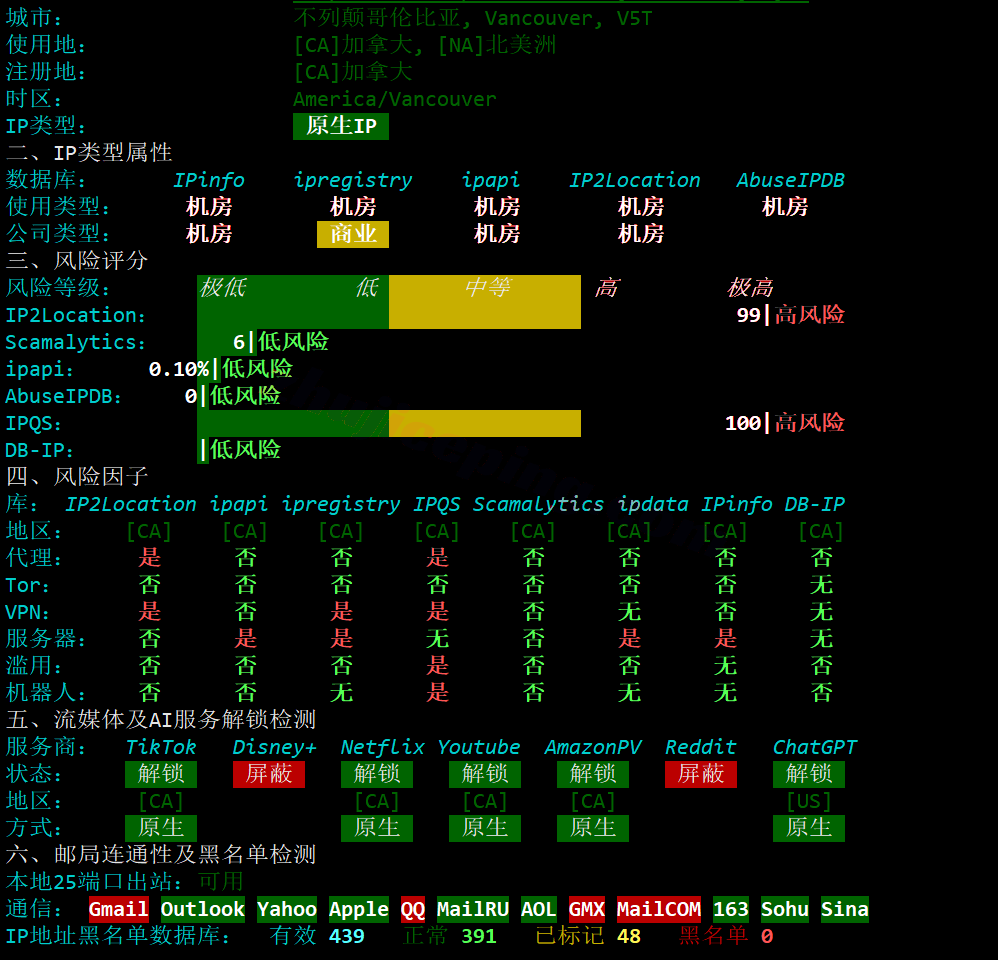This screenshot has width=998, height=960.
Task: Click the Scamalytics 6 低风险 score
Action: 281,342
